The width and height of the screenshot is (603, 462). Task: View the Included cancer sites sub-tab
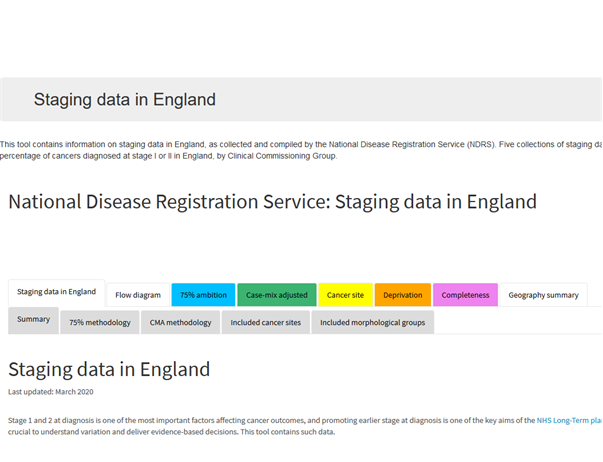pyautogui.click(x=266, y=322)
